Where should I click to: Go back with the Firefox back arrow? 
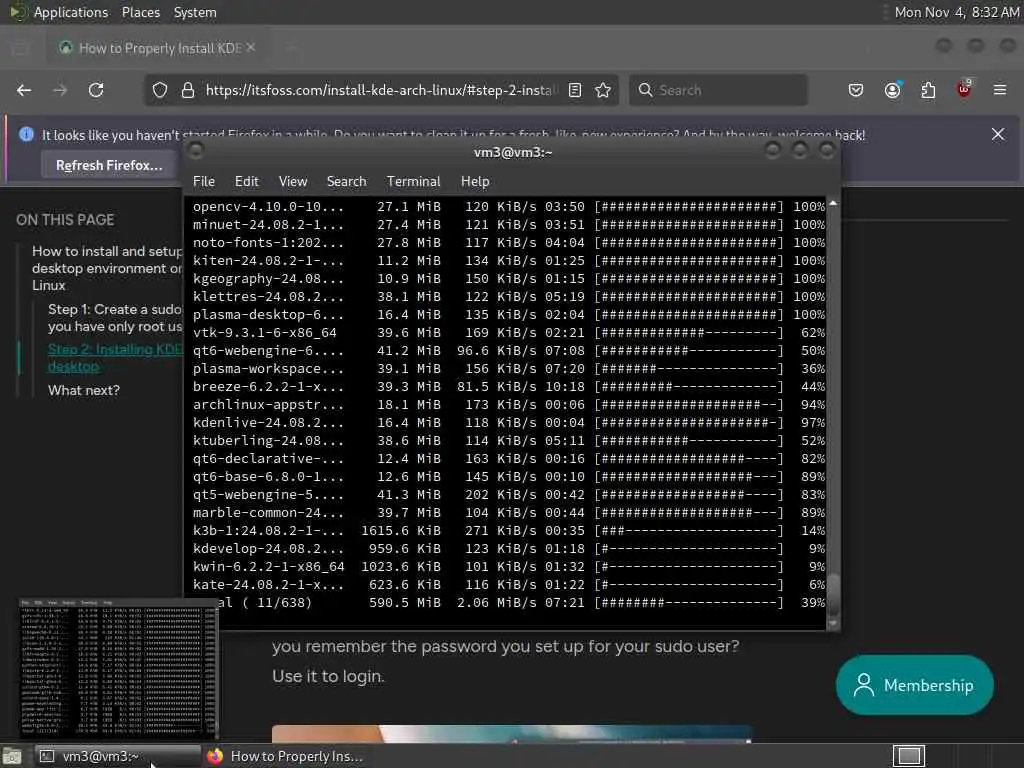(x=24, y=90)
